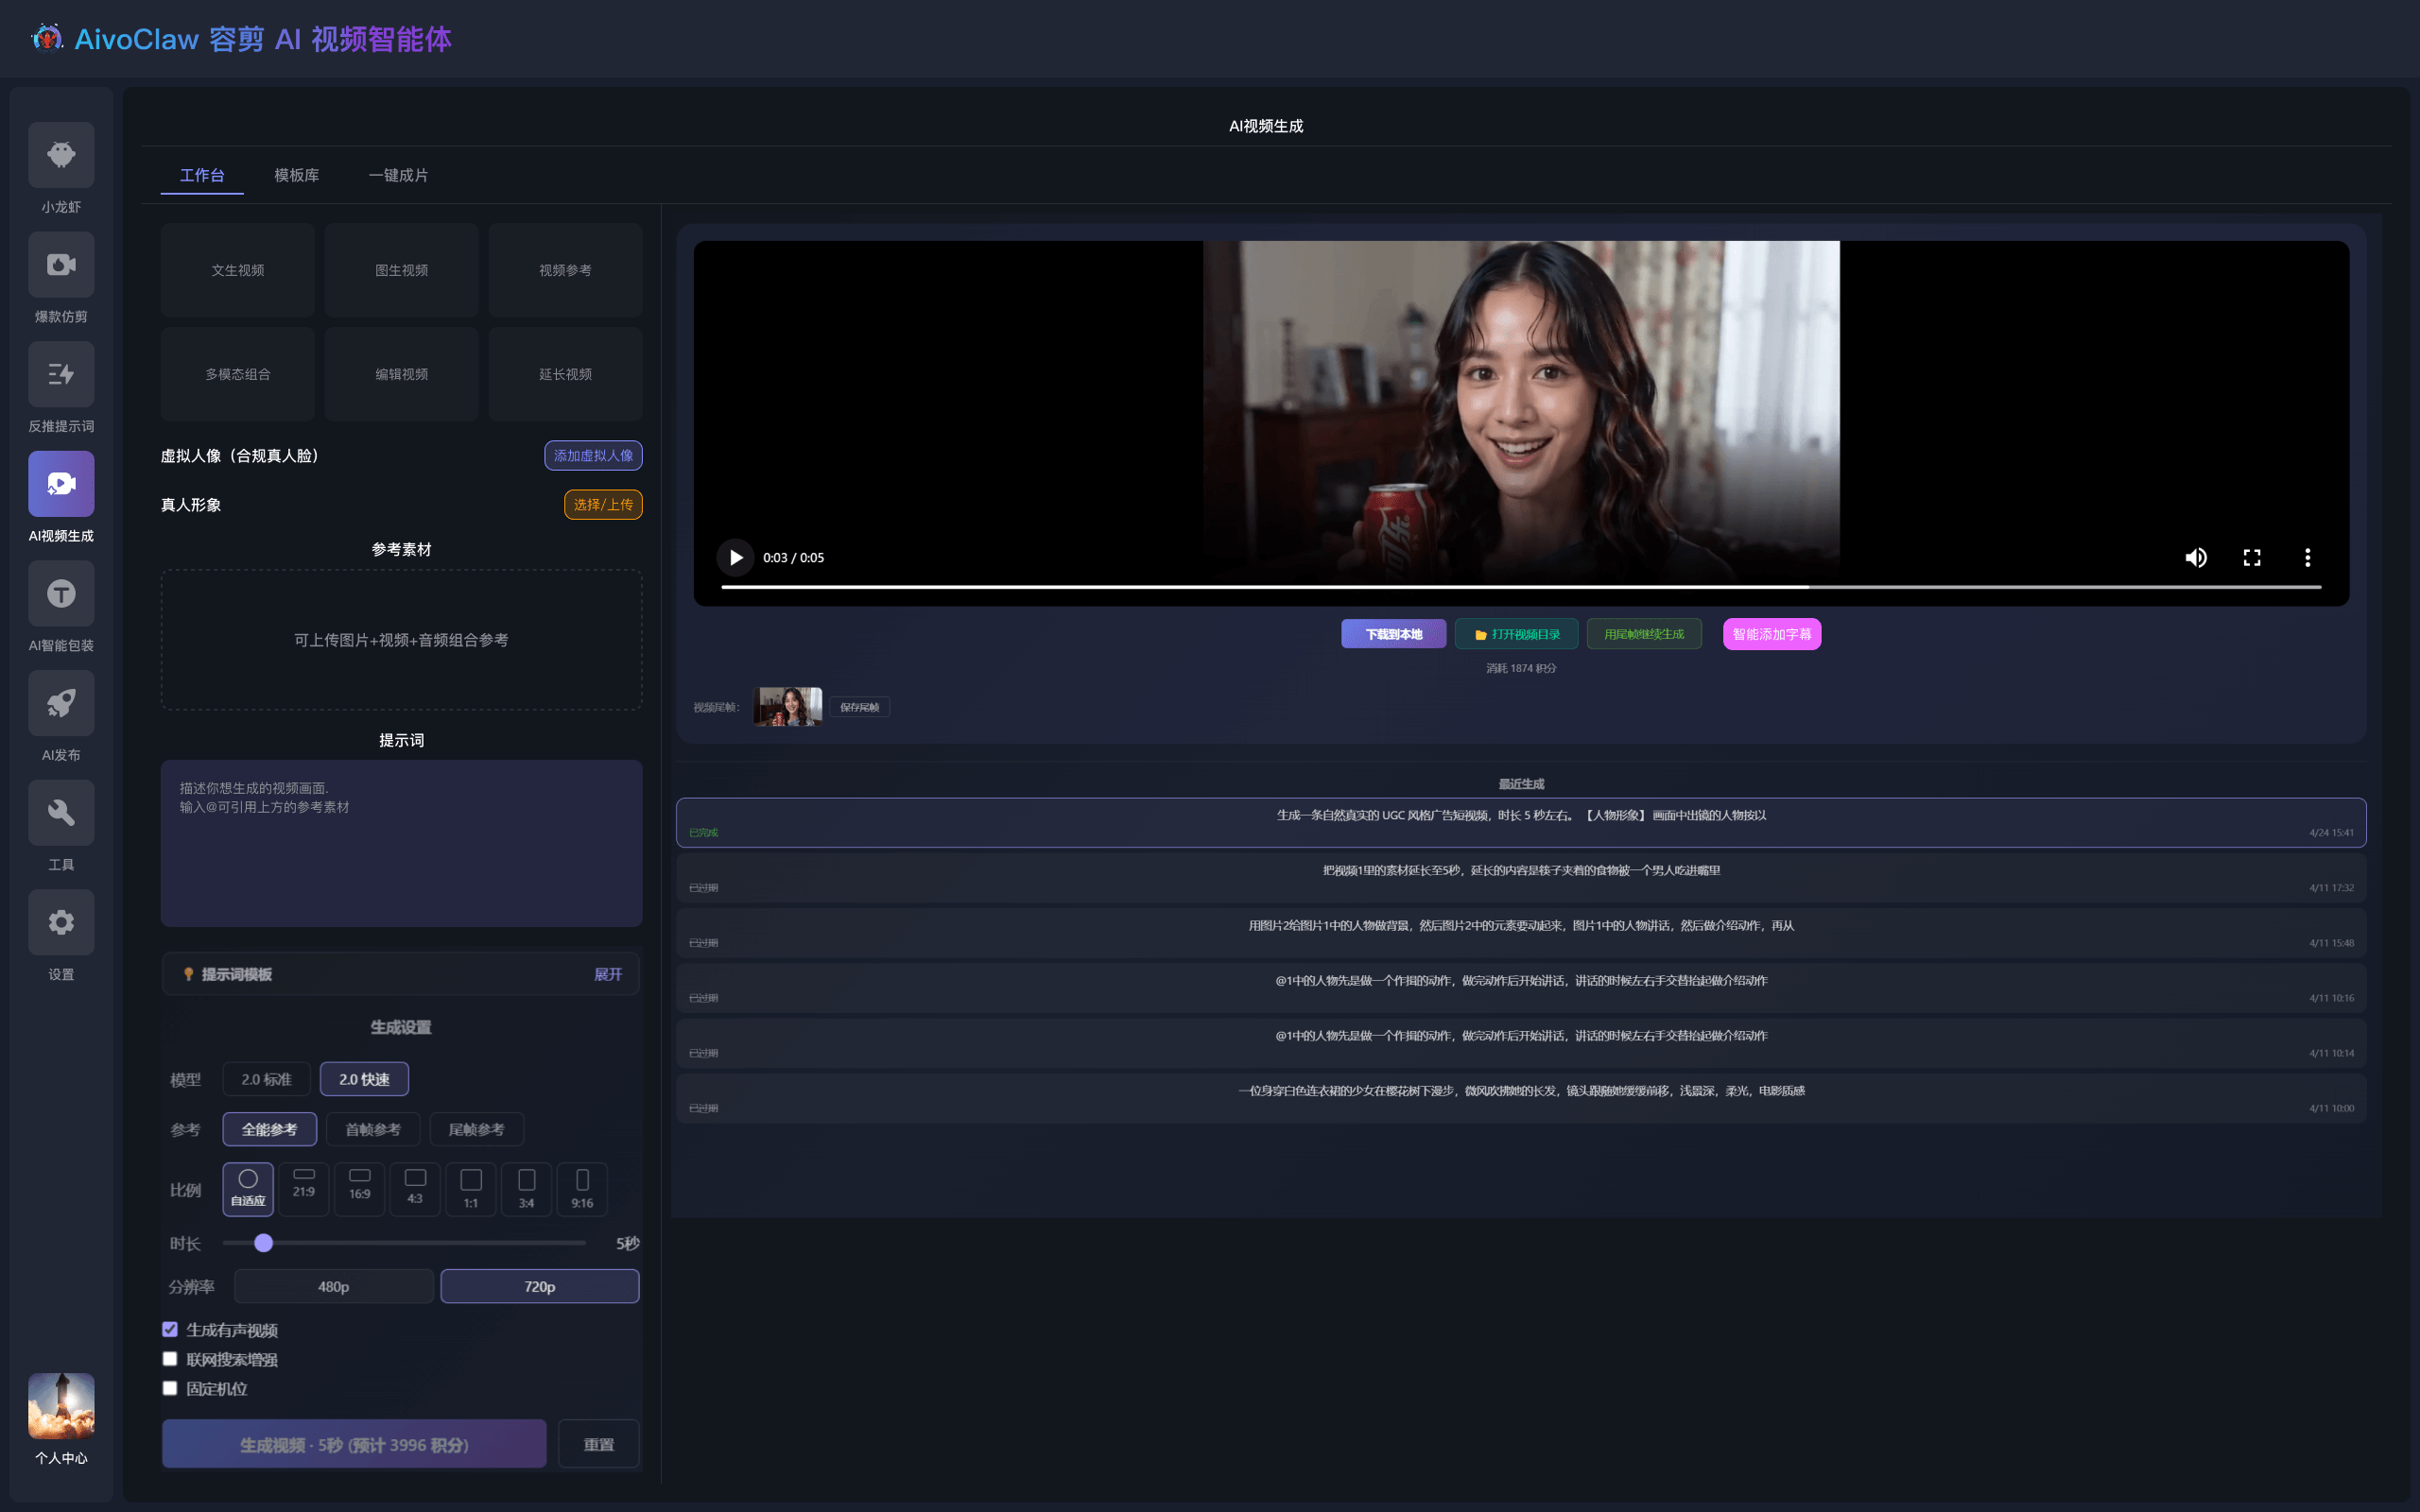The image size is (2420, 1512).
Task: Click the 下载到本地 button
Action: (1393, 634)
